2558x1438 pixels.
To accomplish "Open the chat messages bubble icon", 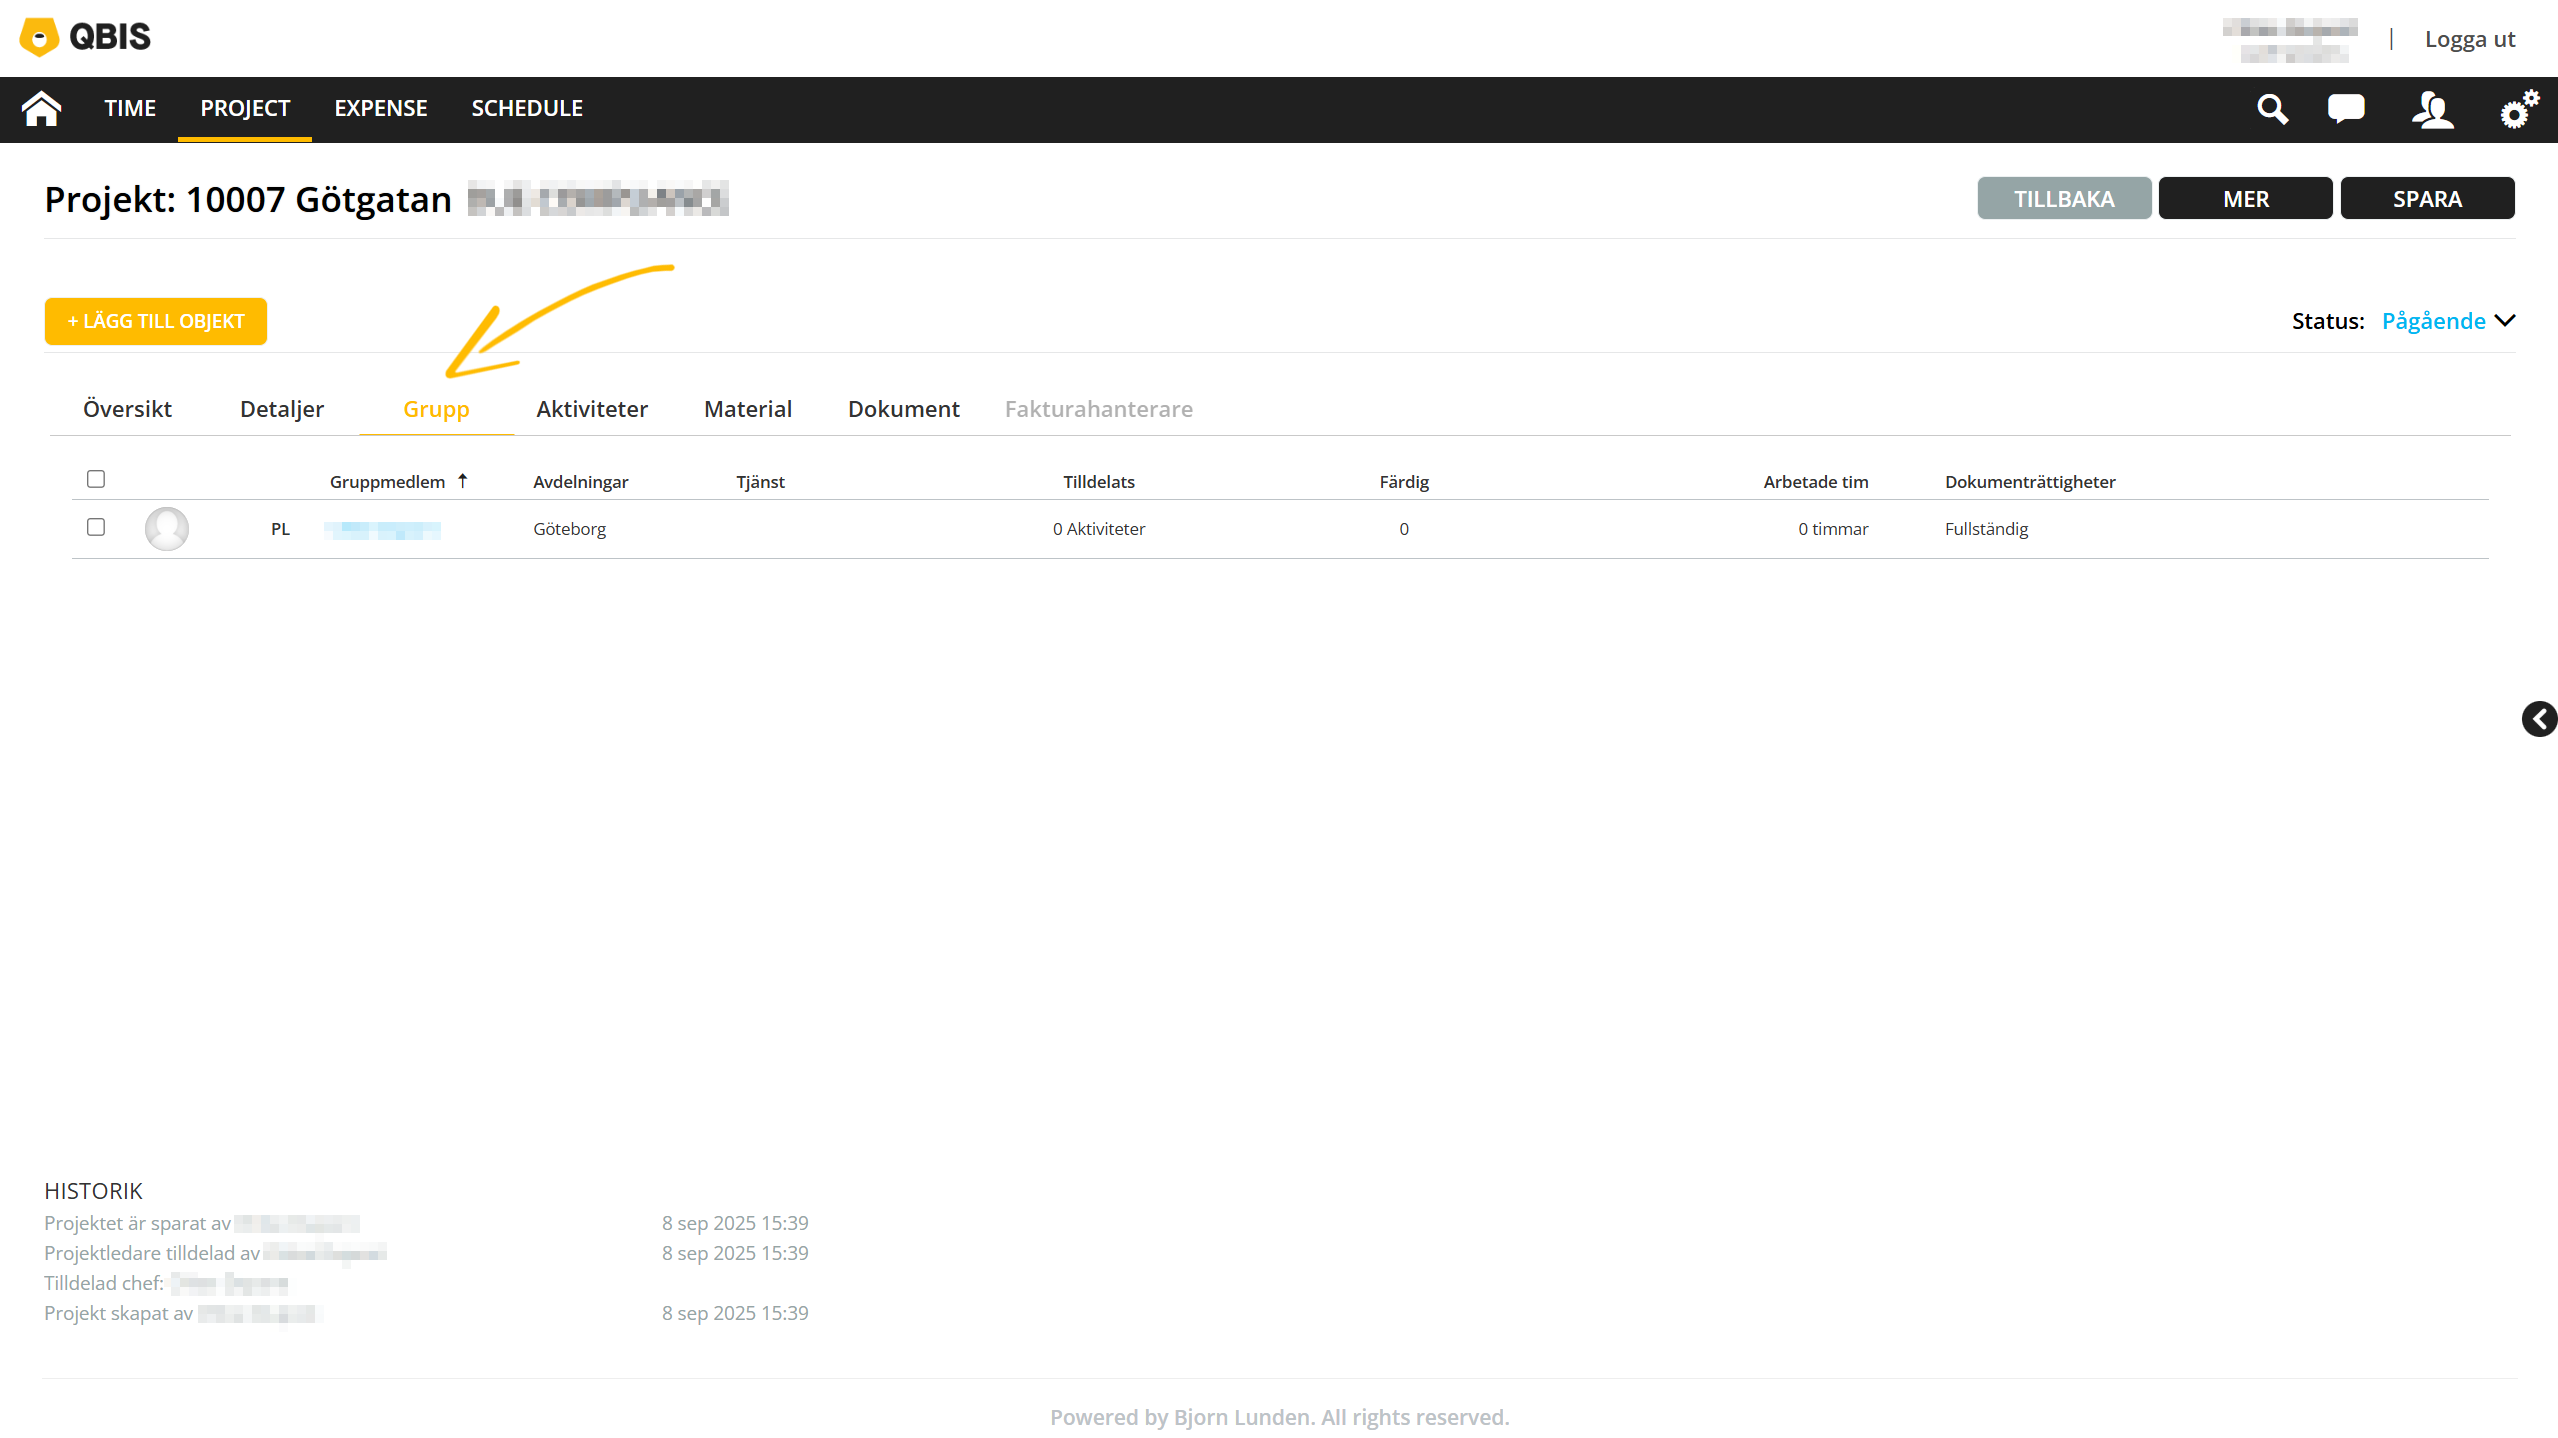I will pyautogui.click(x=2345, y=108).
